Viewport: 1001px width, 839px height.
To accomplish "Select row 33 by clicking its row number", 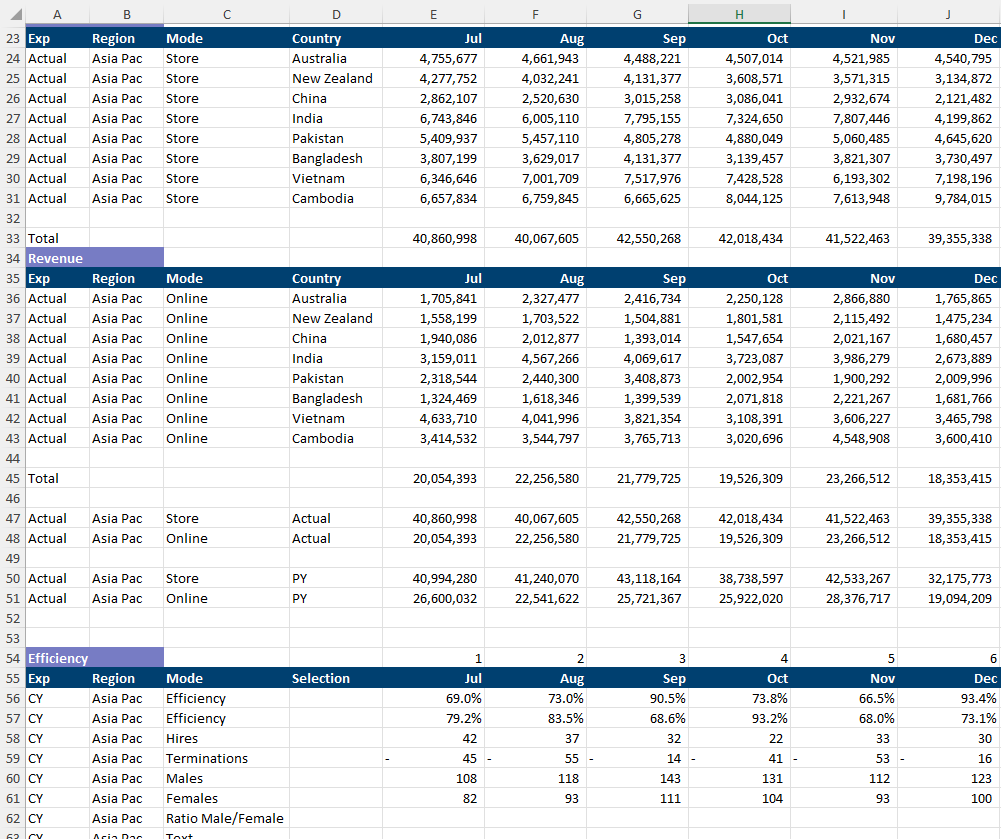I will [x=12, y=238].
